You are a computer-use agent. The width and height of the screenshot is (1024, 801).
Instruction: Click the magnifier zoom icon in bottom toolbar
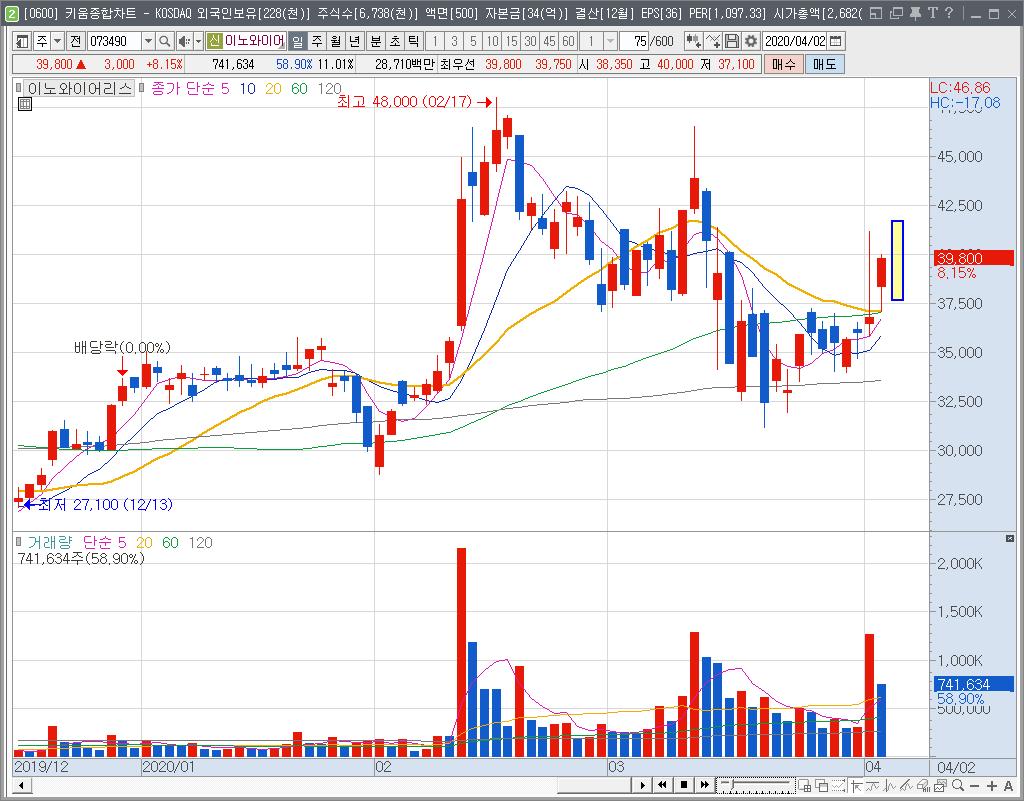(957, 785)
